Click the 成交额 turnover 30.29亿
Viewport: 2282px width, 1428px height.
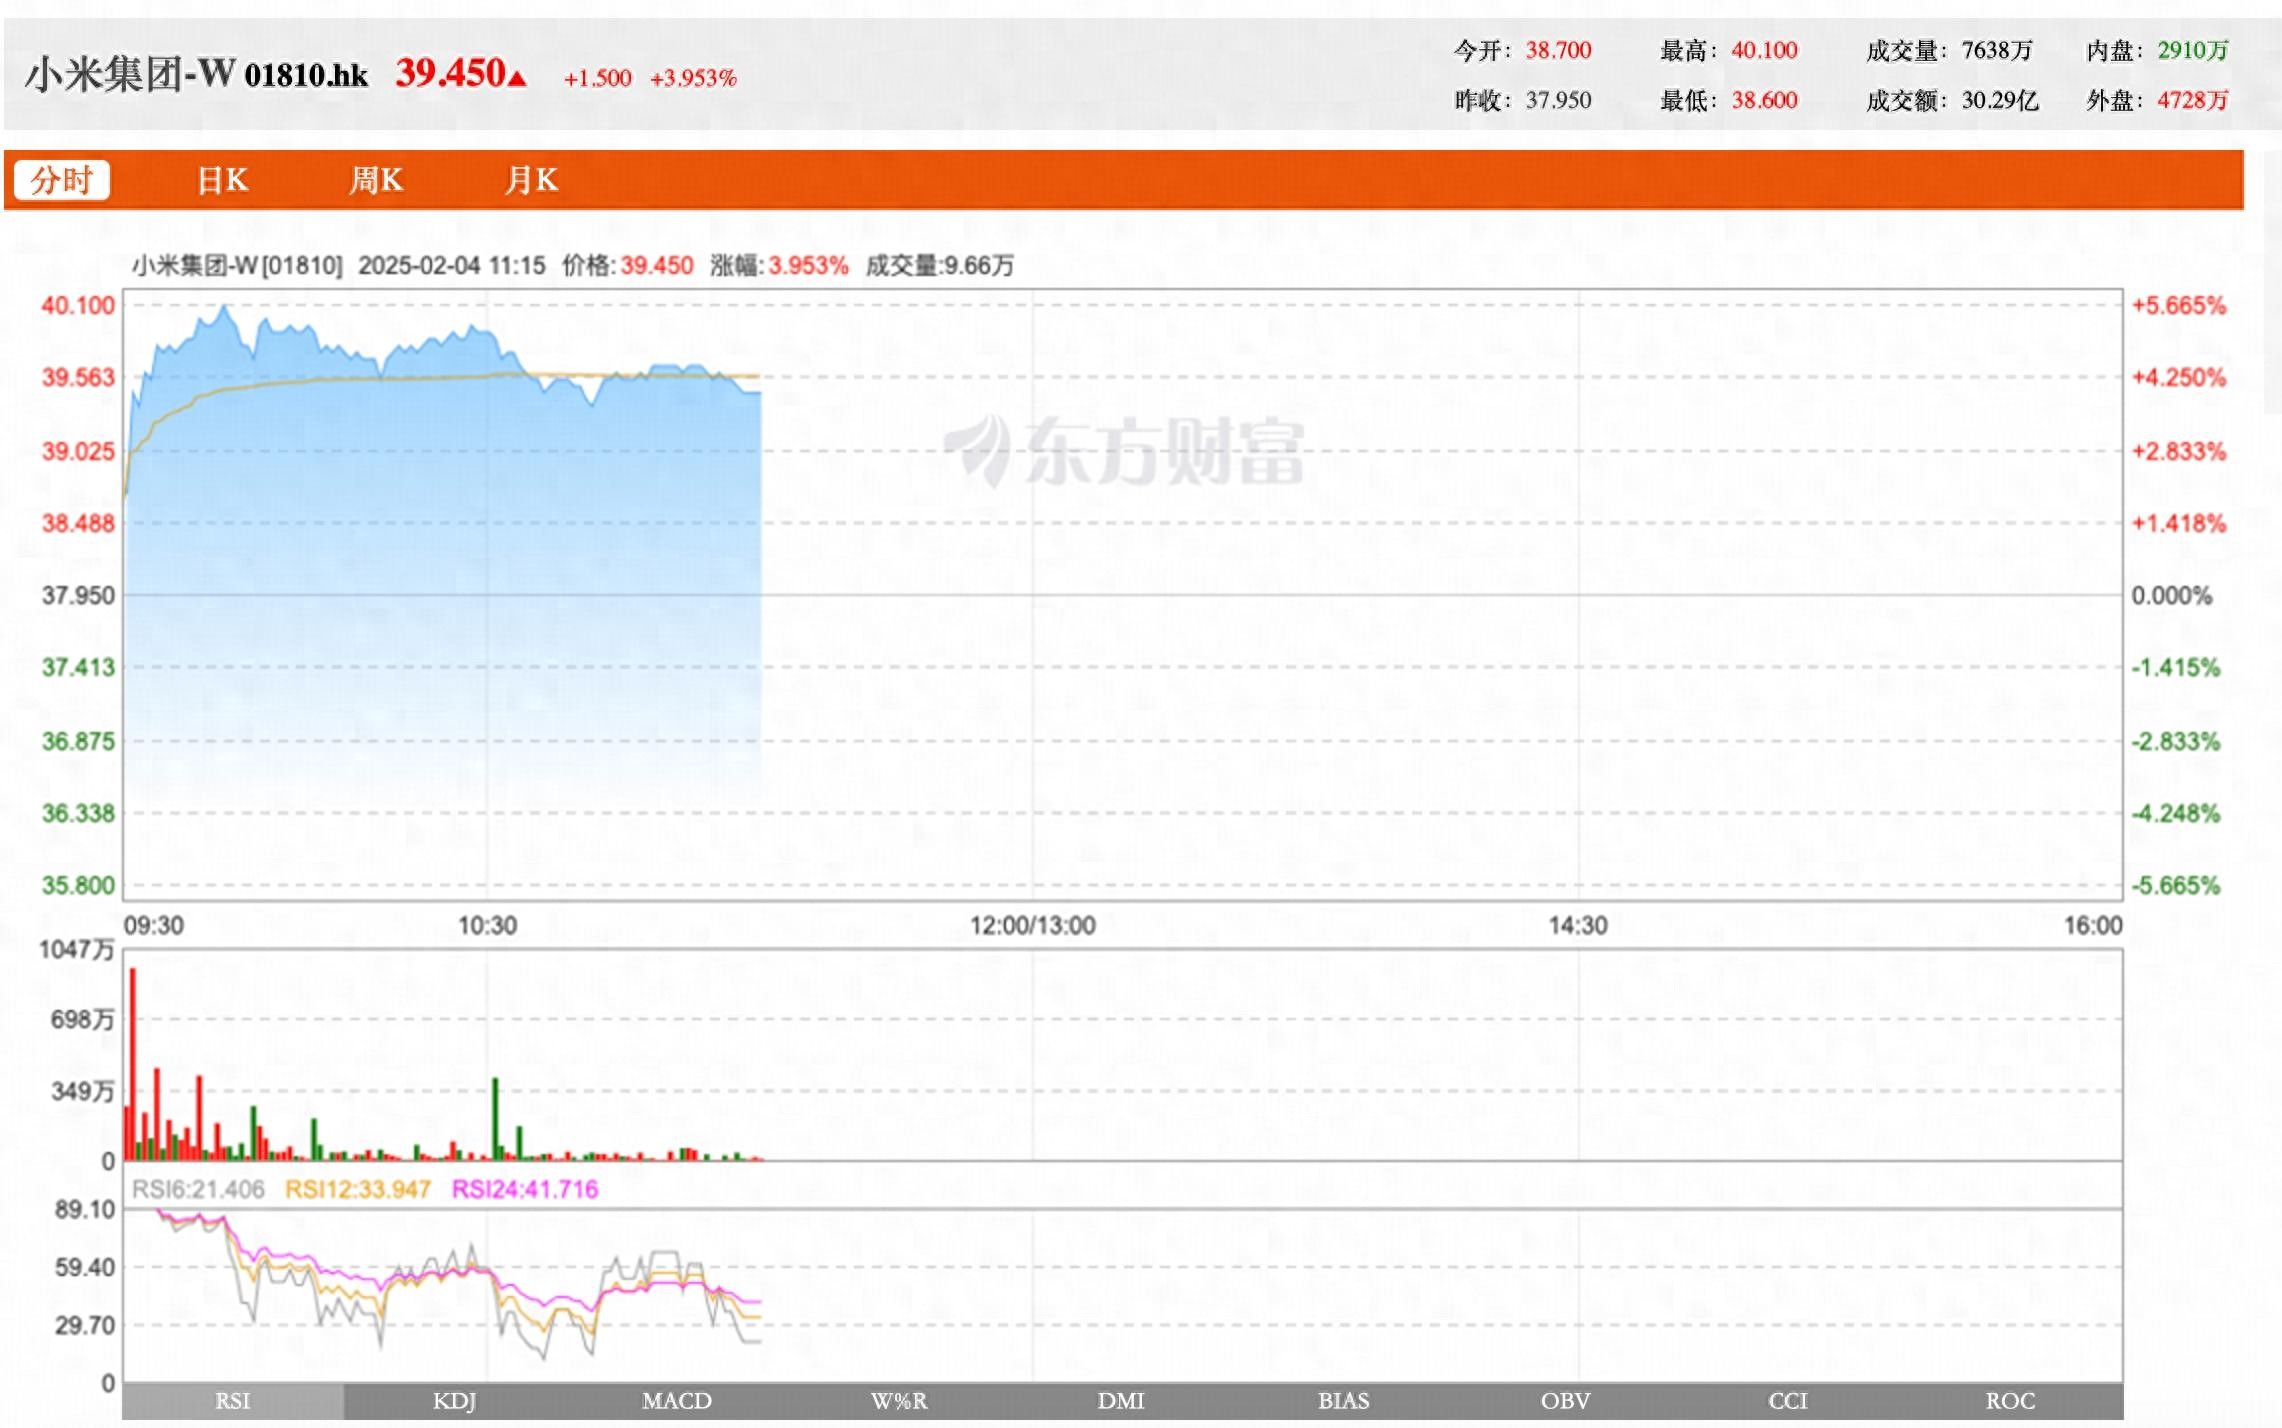pos(2000,100)
